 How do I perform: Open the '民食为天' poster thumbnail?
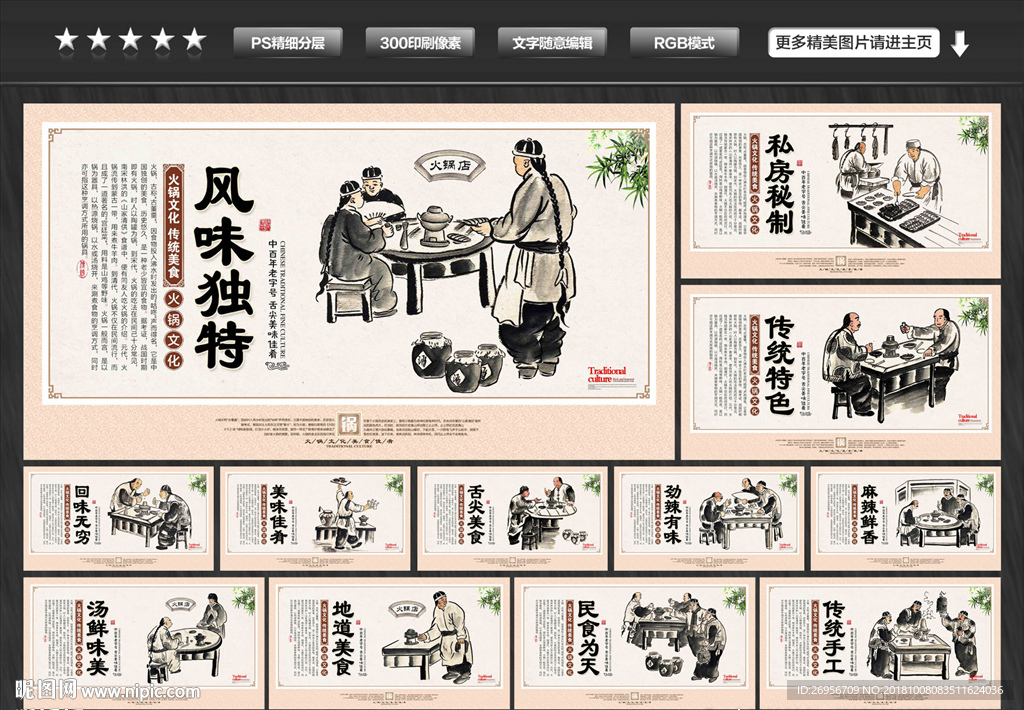635,643
